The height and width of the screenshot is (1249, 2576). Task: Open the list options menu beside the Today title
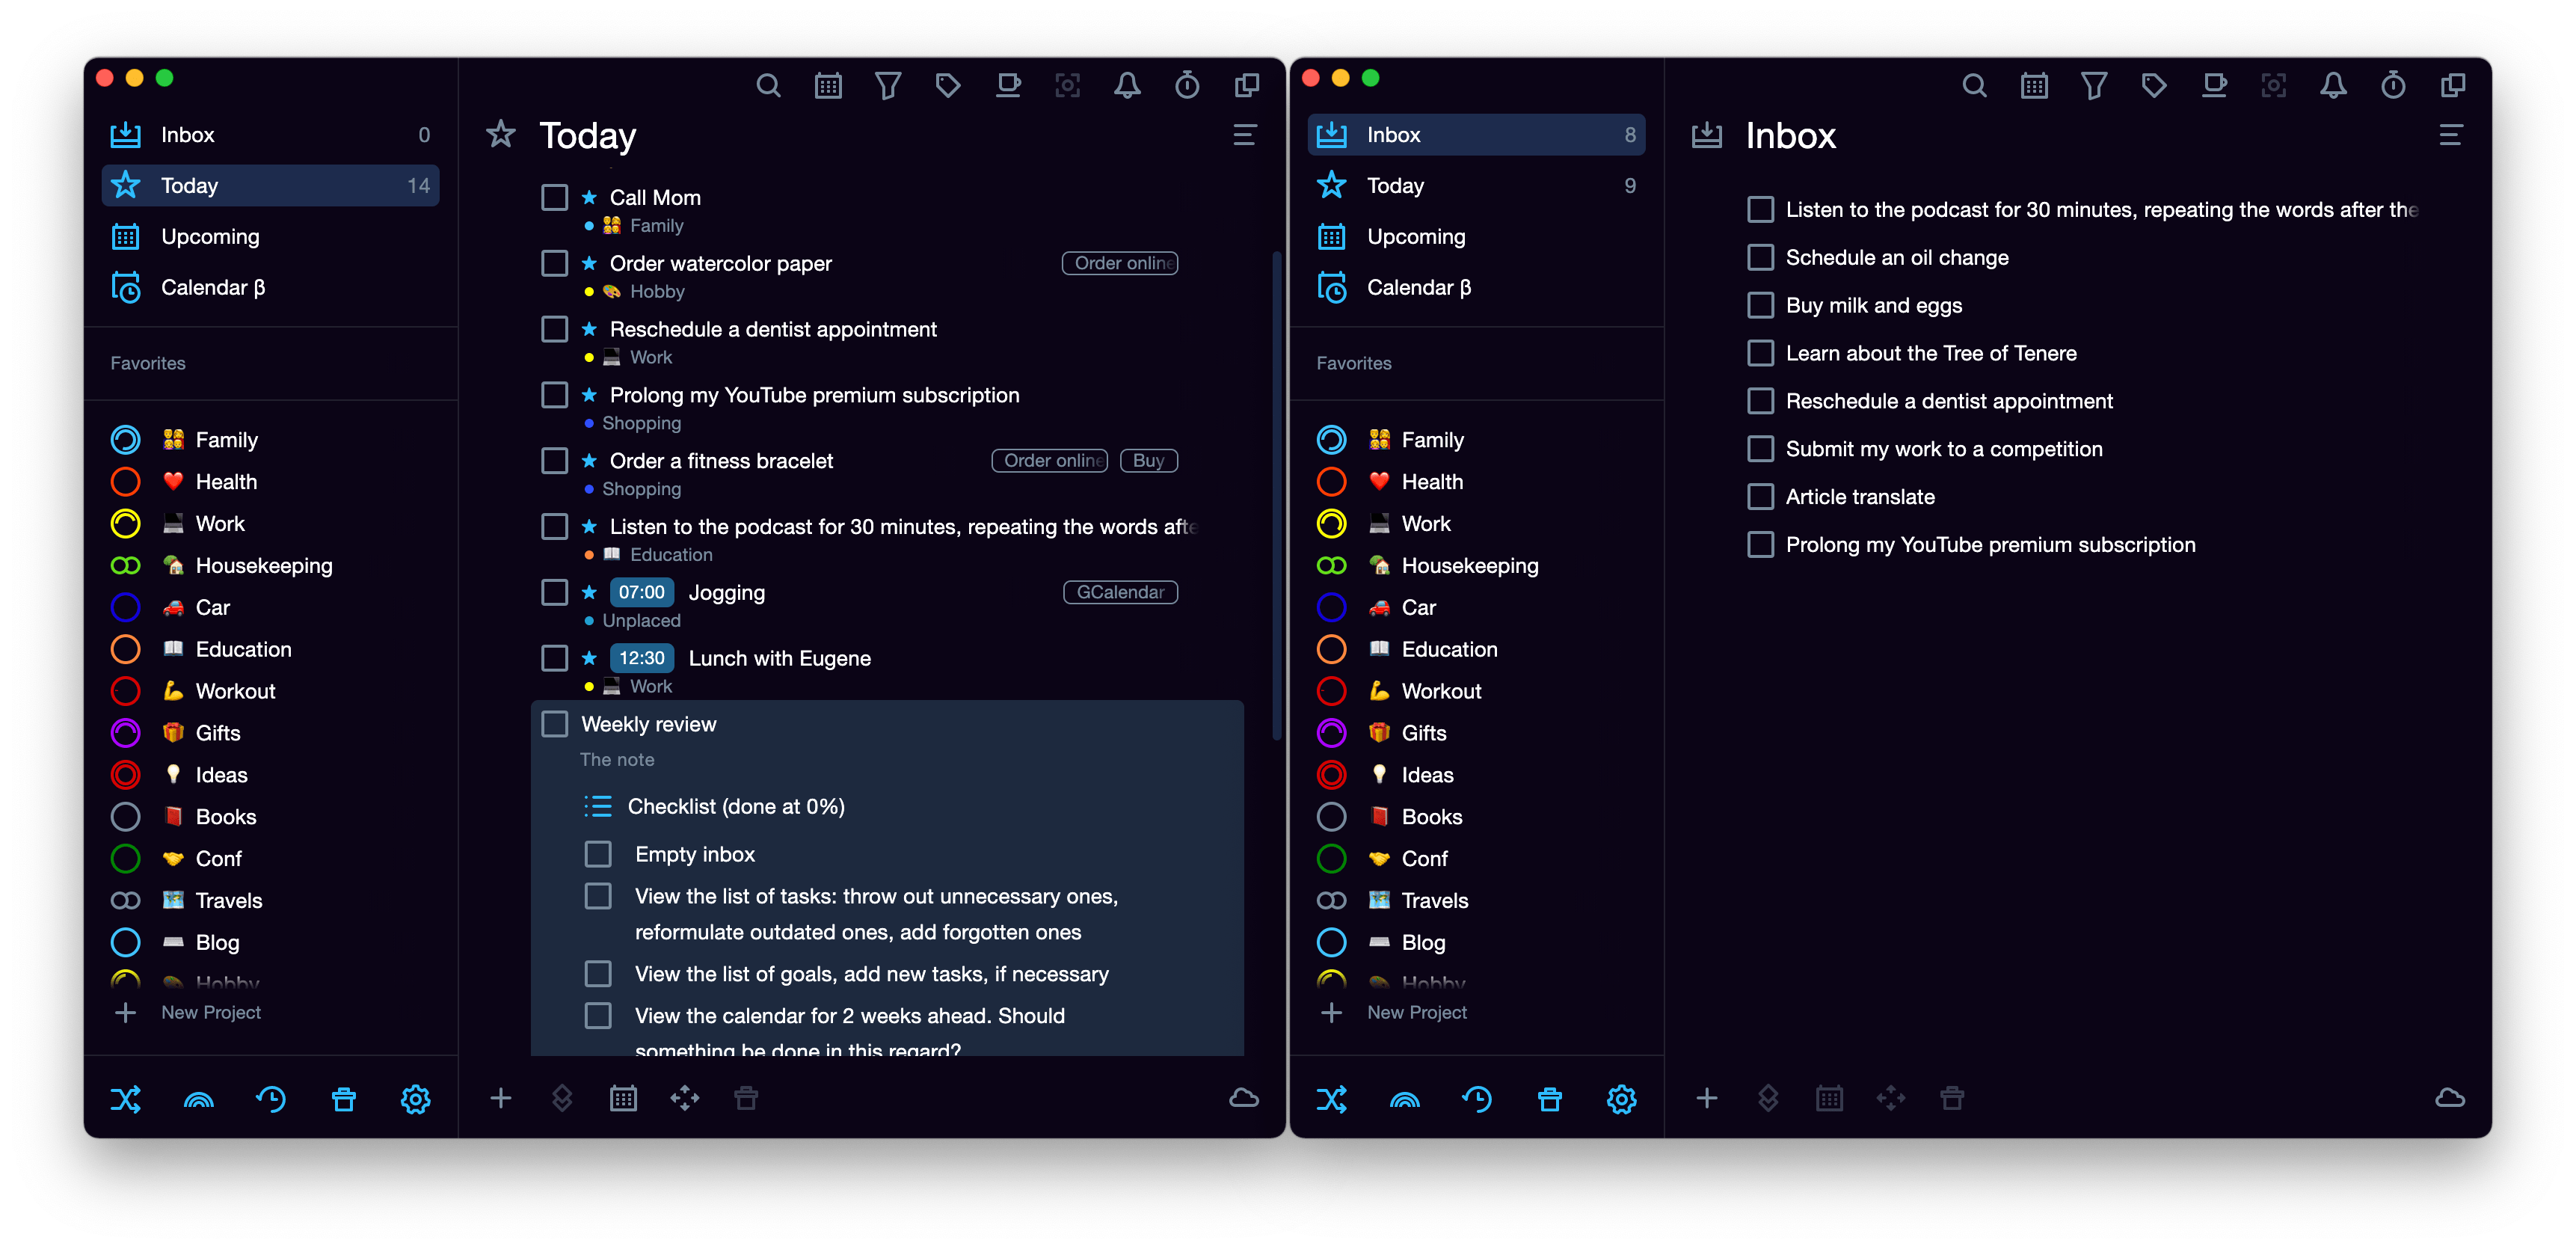click(x=1244, y=135)
